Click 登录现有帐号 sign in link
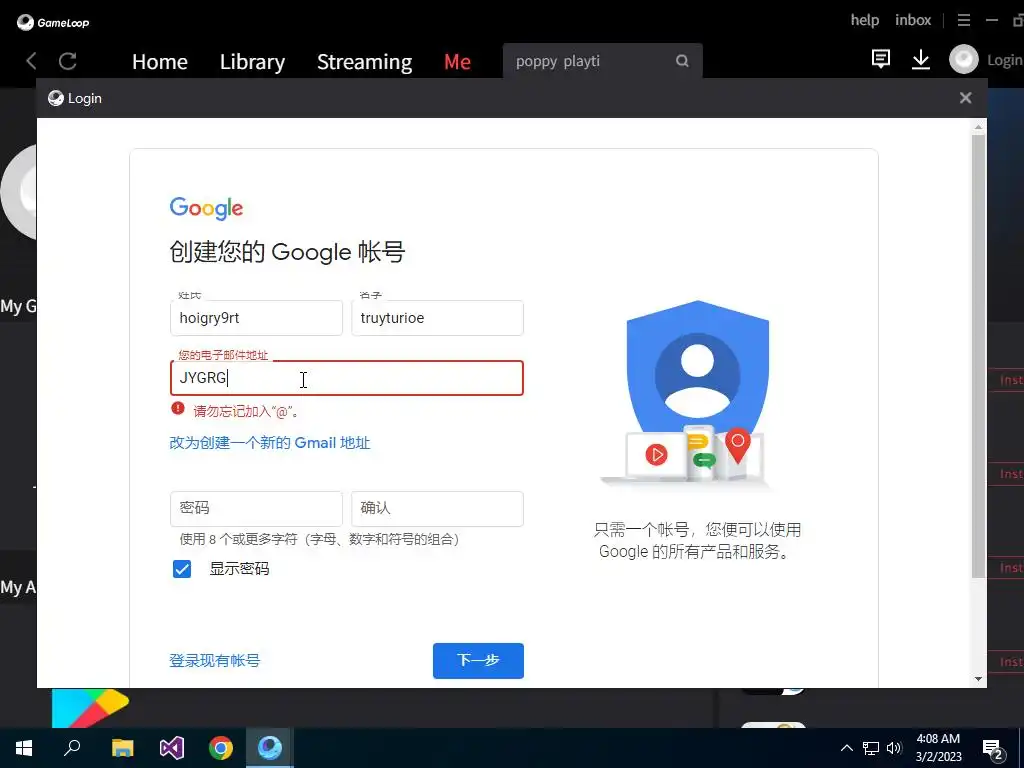1024x768 pixels. point(215,660)
